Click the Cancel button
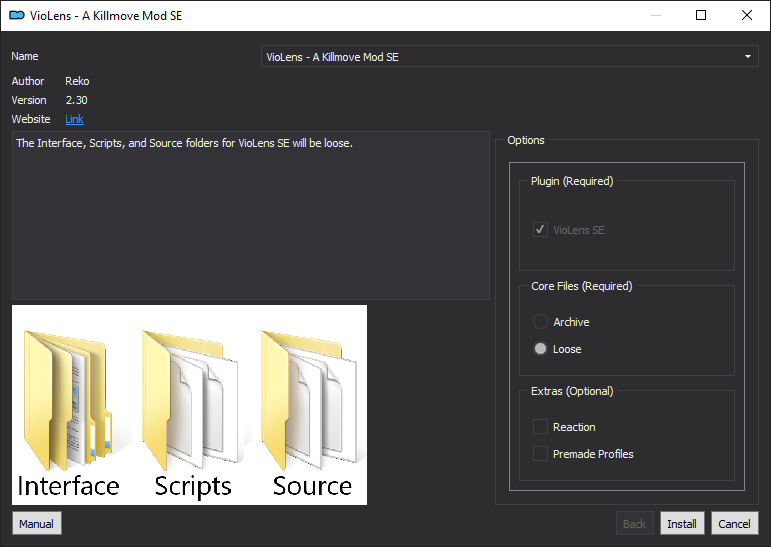Screen dimensions: 771x547 click(734, 524)
